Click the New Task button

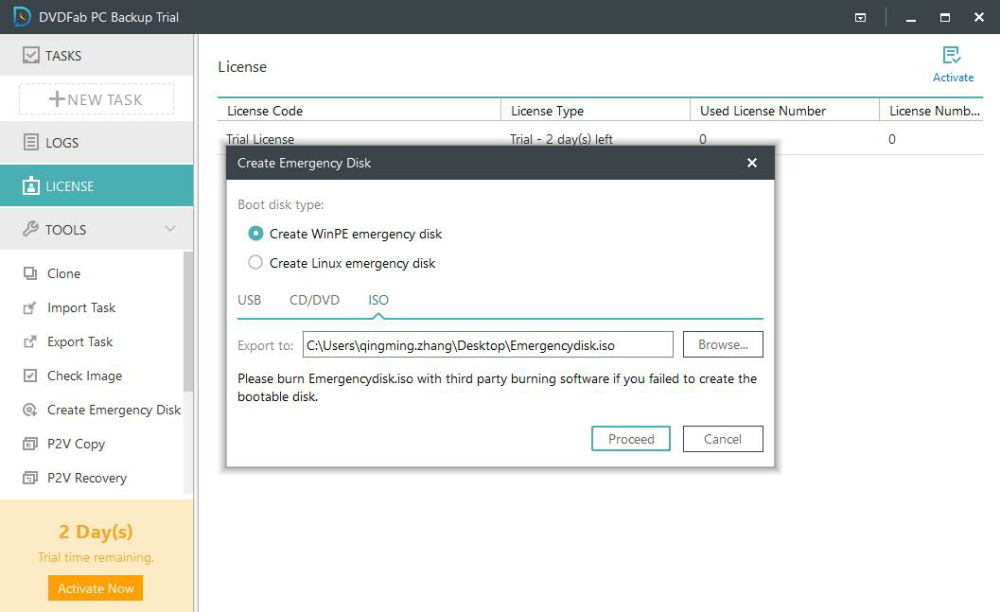[96, 99]
